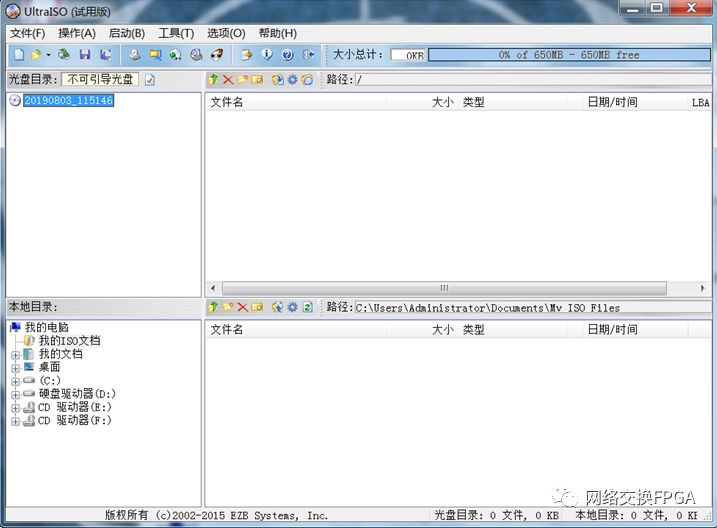The height and width of the screenshot is (528, 717).
Task: Select 20190803_115146 disc tree root
Action: (69, 100)
